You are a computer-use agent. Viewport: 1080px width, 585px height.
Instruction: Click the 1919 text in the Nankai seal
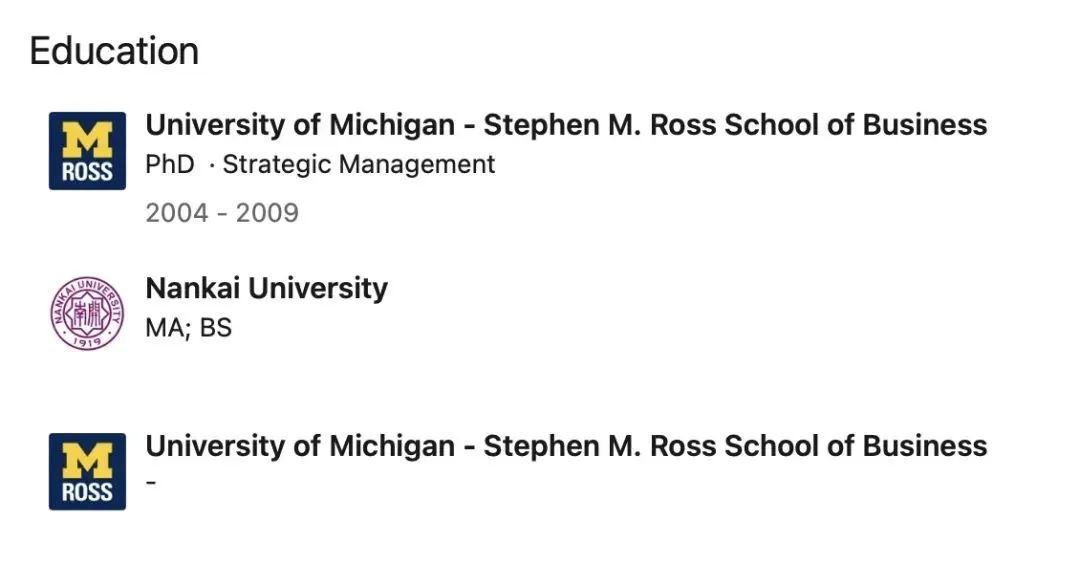pos(87,340)
